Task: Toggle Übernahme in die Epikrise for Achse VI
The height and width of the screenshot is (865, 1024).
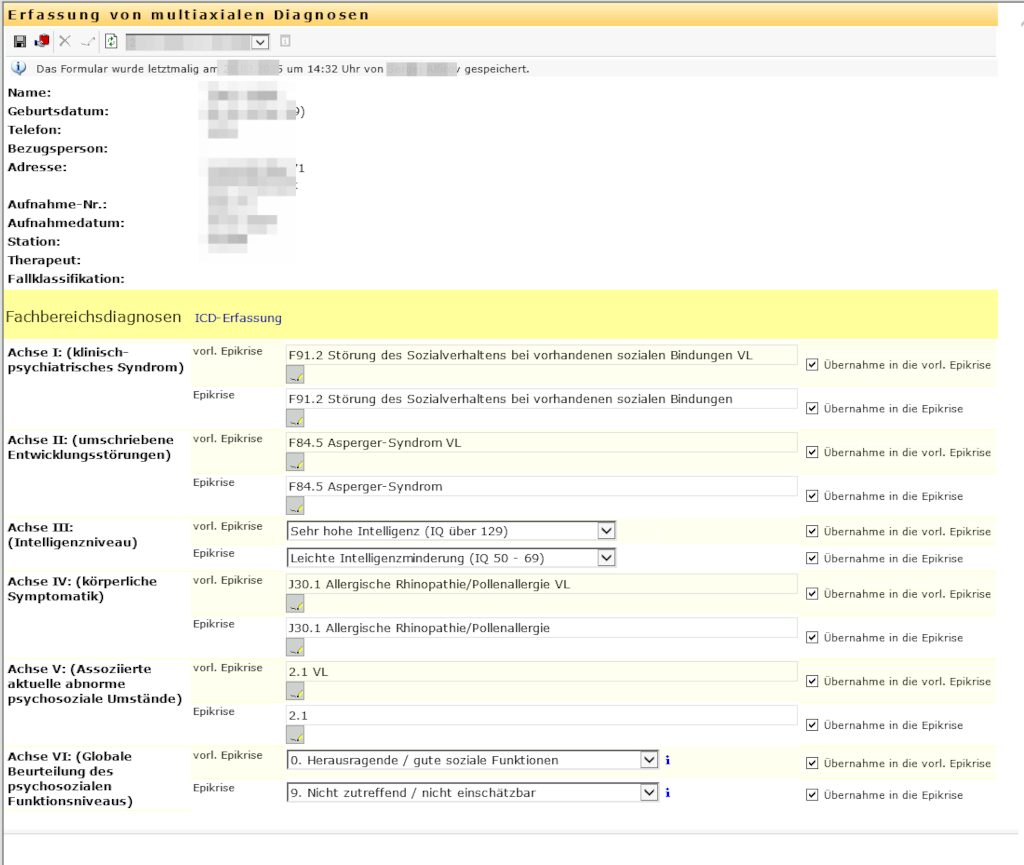Action: coord(812,795)
